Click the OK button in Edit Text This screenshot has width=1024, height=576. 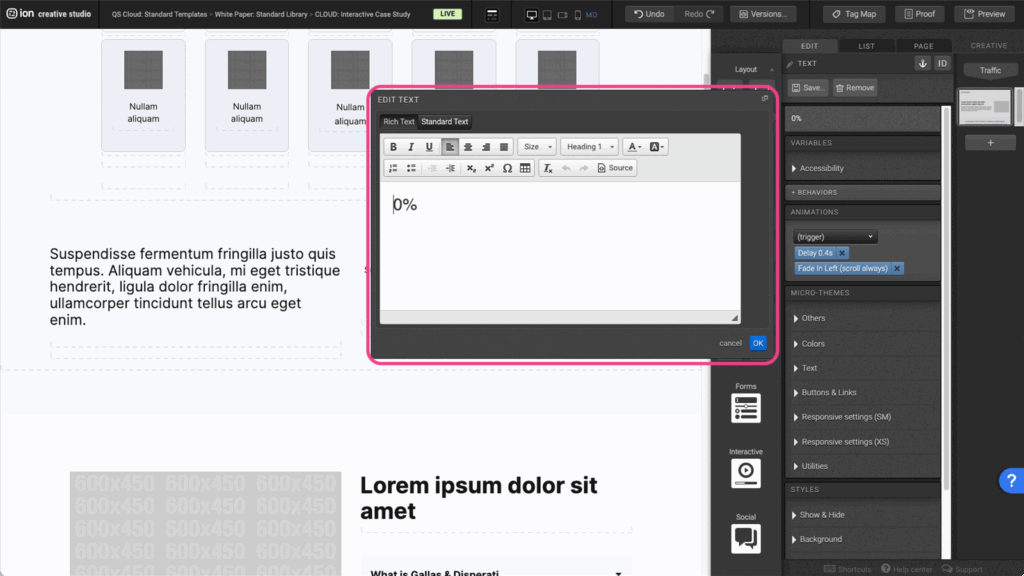758,343
